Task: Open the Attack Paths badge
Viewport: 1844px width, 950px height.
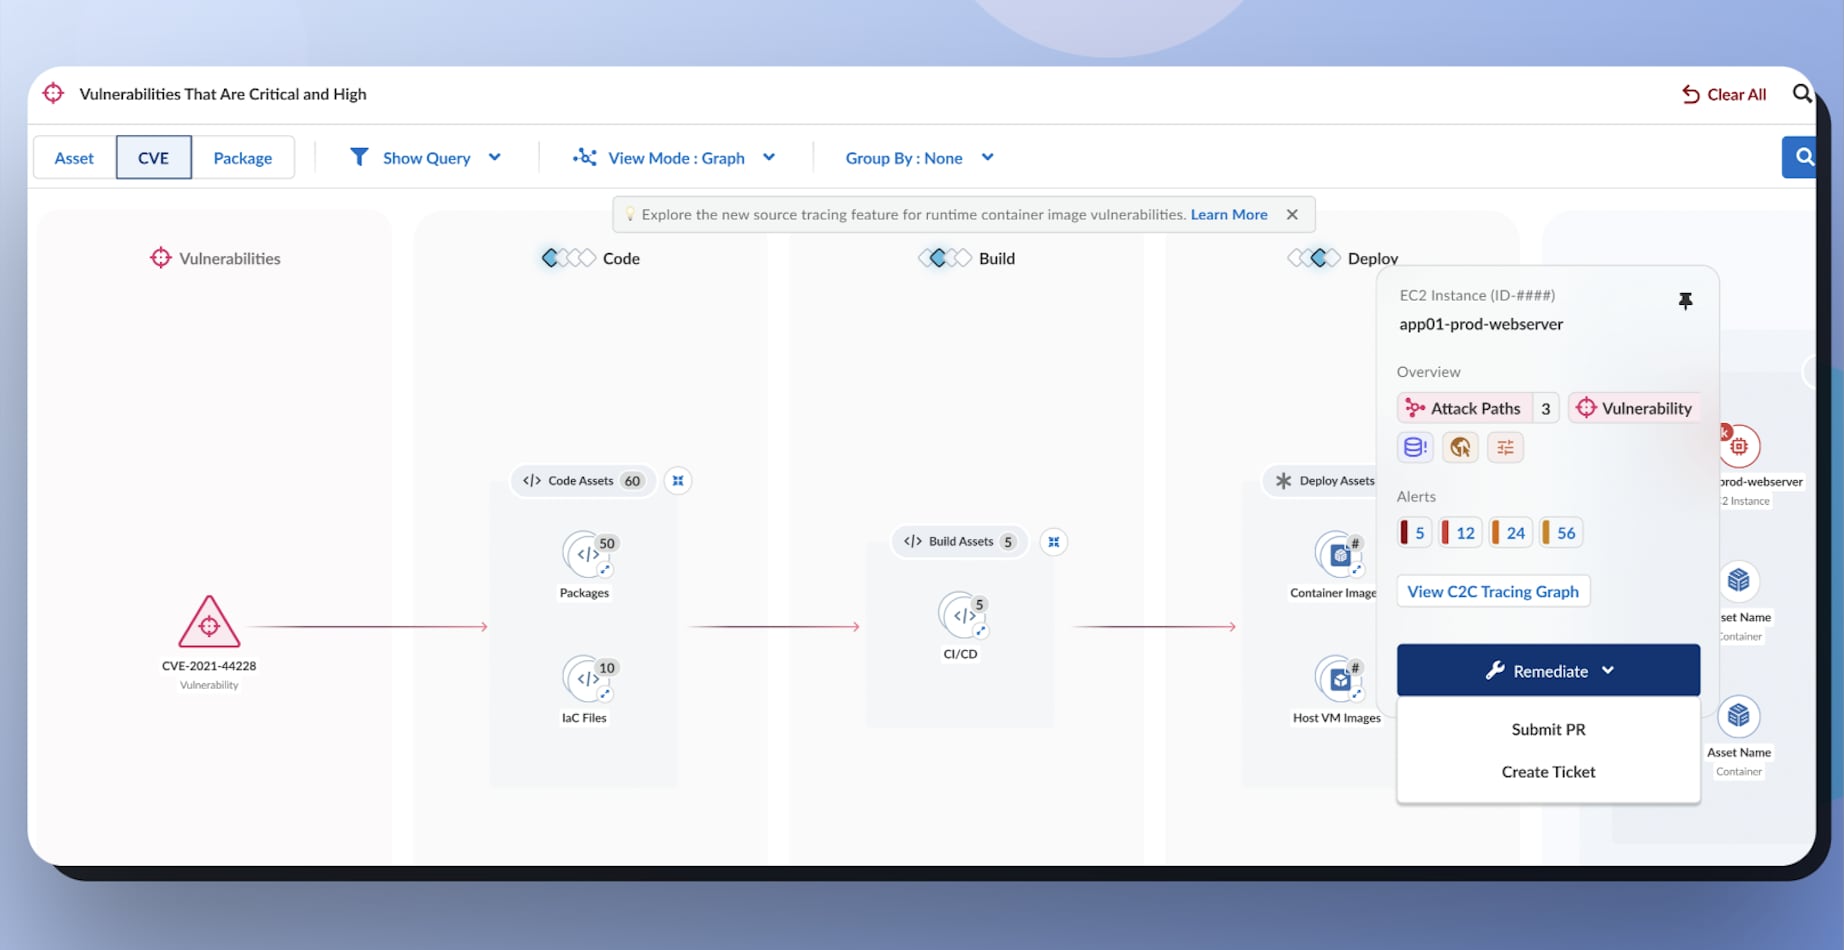Action: pyautogui.click(x=1478, y=408)
